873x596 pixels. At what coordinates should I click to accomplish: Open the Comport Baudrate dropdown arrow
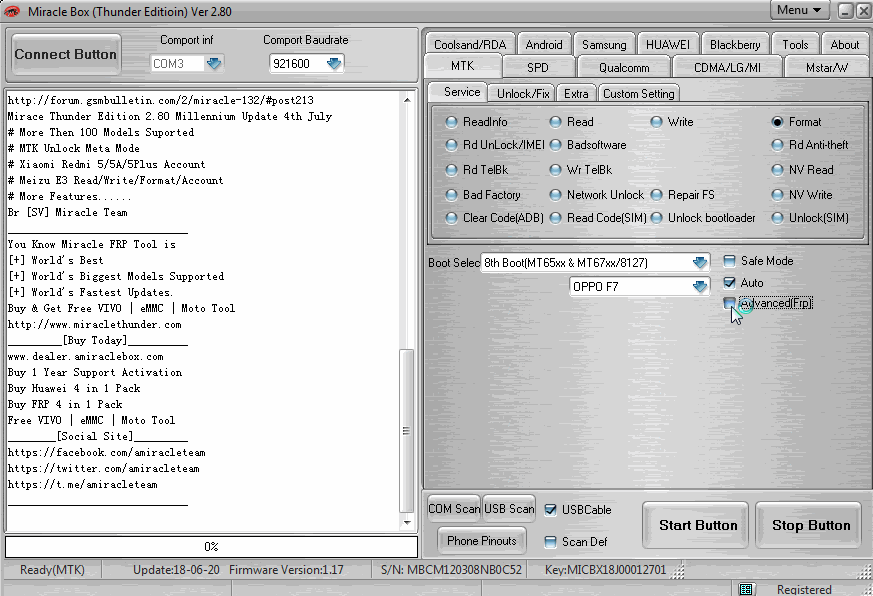[334, 63]
